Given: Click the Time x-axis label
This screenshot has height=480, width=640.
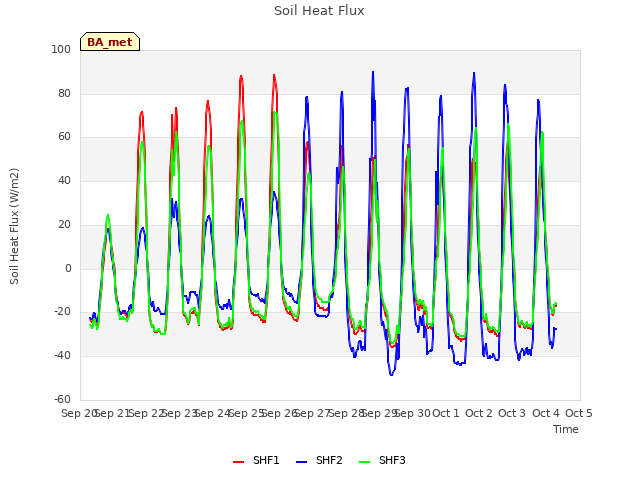Looking at the screenshot, I should [566, 429].
